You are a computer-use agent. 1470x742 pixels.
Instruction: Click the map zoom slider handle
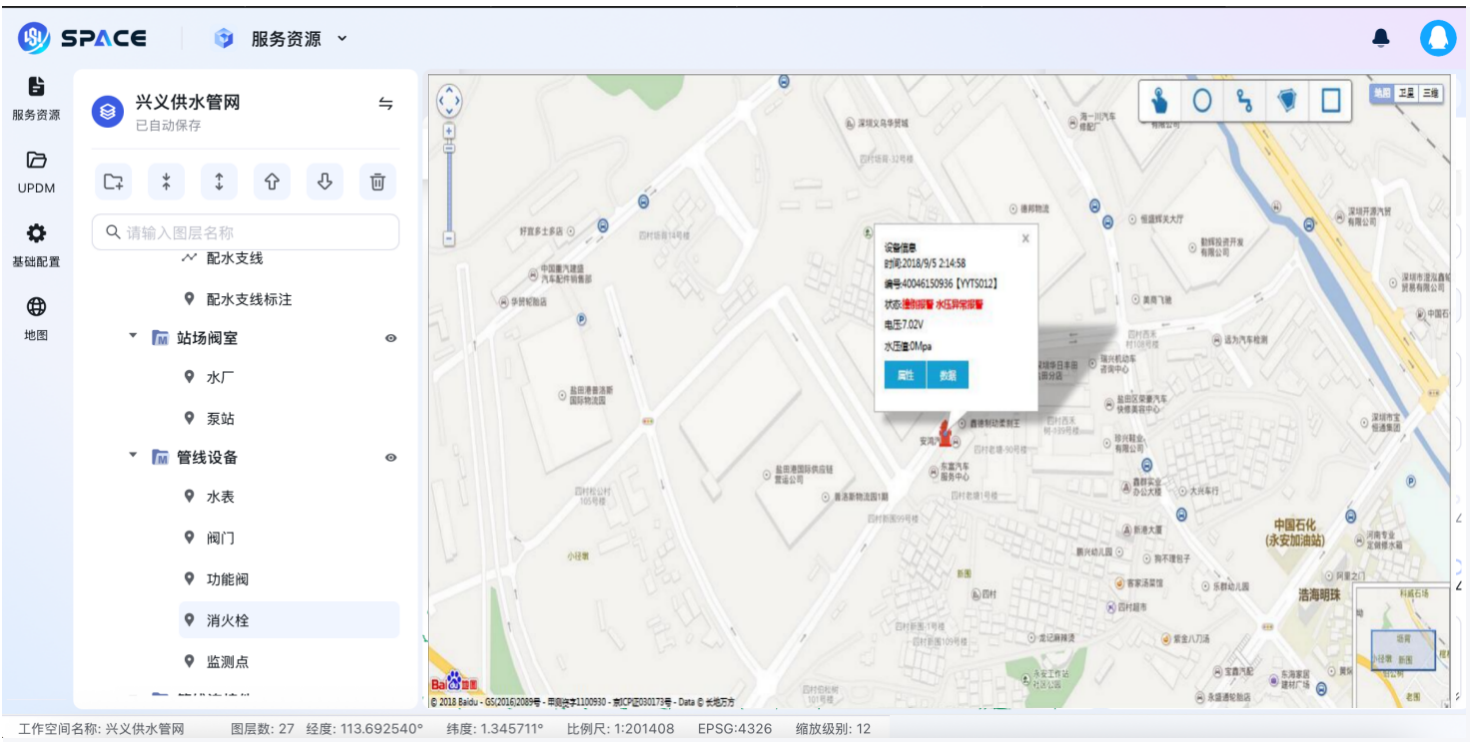click(x=449, y=148)
